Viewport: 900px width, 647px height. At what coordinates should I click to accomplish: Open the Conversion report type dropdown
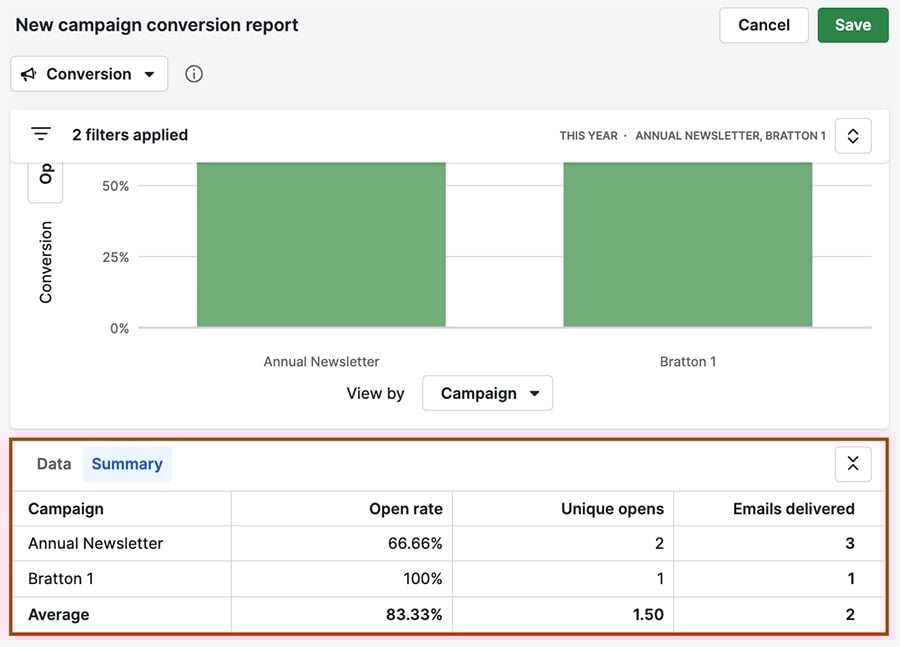(88, 73)
